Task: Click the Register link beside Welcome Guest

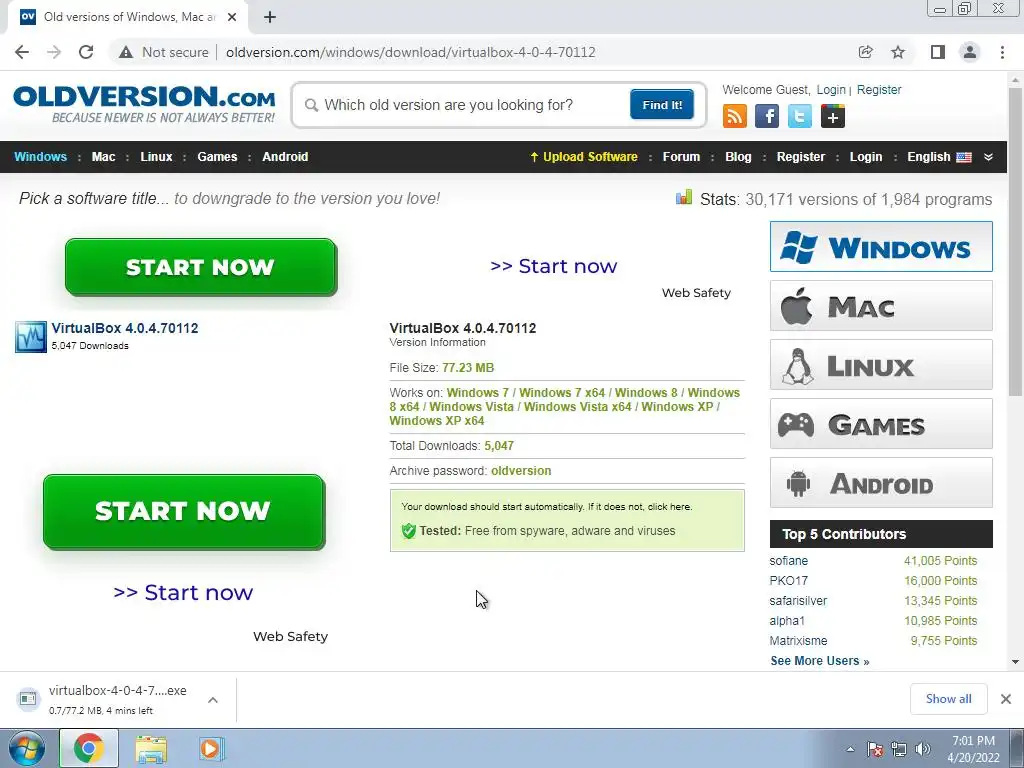Action: pos(879,90)
